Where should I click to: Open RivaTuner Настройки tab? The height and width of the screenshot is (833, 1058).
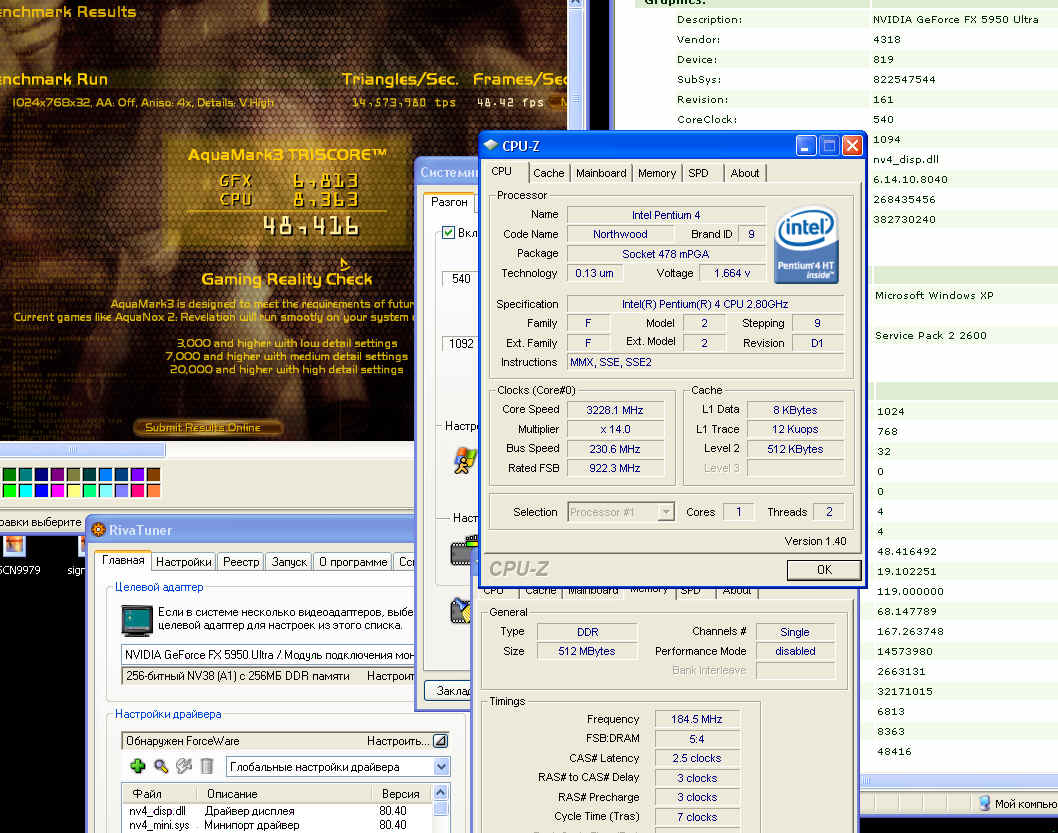tap(184, 562)
